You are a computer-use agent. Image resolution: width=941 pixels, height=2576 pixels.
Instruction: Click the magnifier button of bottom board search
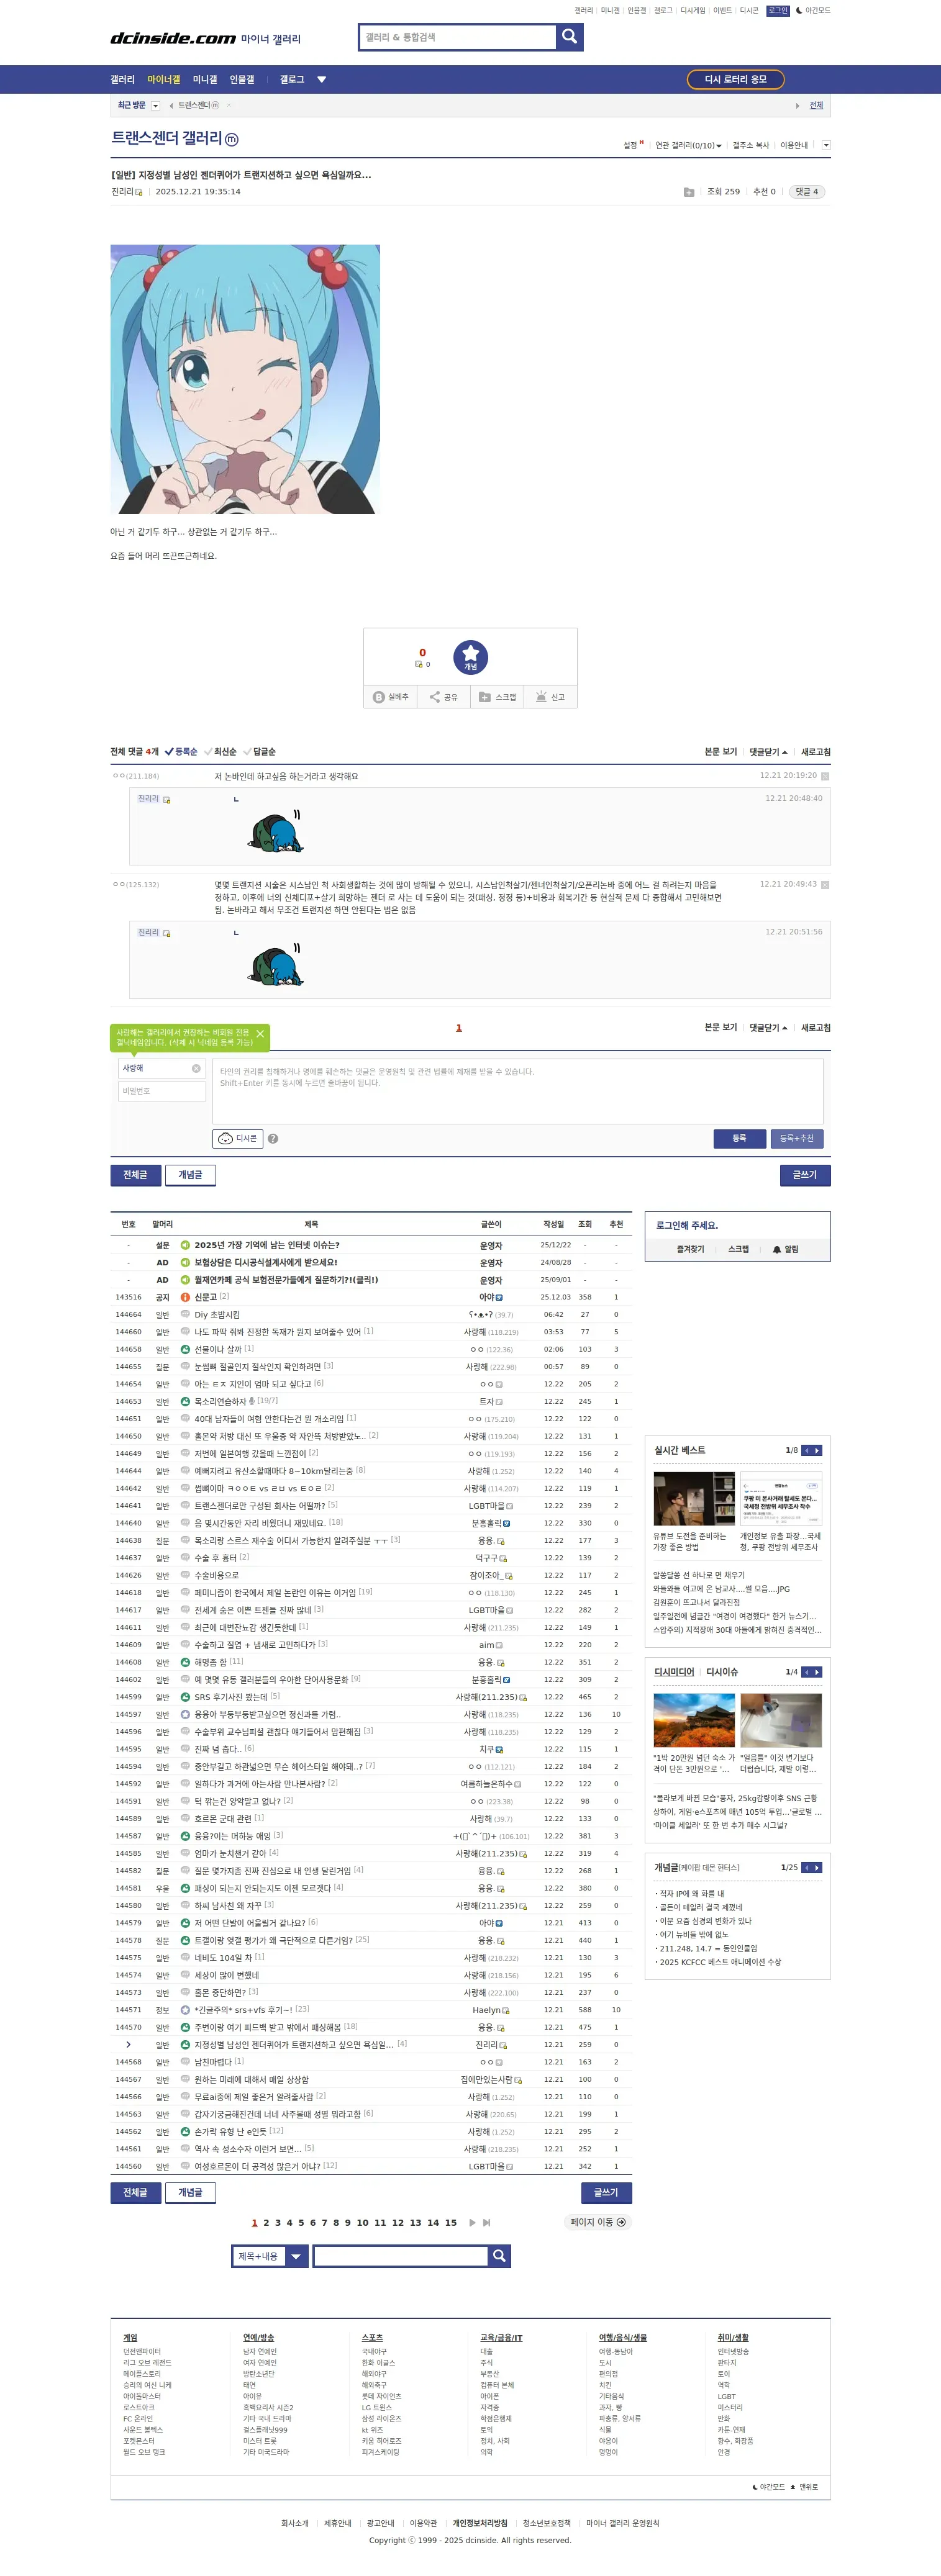pos(500,2256)
